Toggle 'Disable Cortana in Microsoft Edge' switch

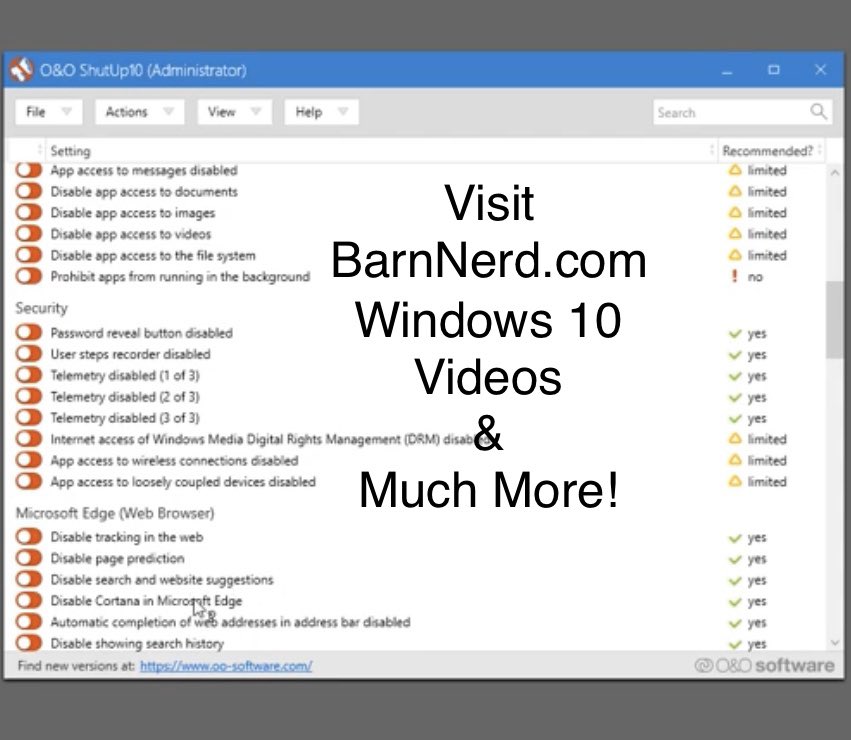29,600
